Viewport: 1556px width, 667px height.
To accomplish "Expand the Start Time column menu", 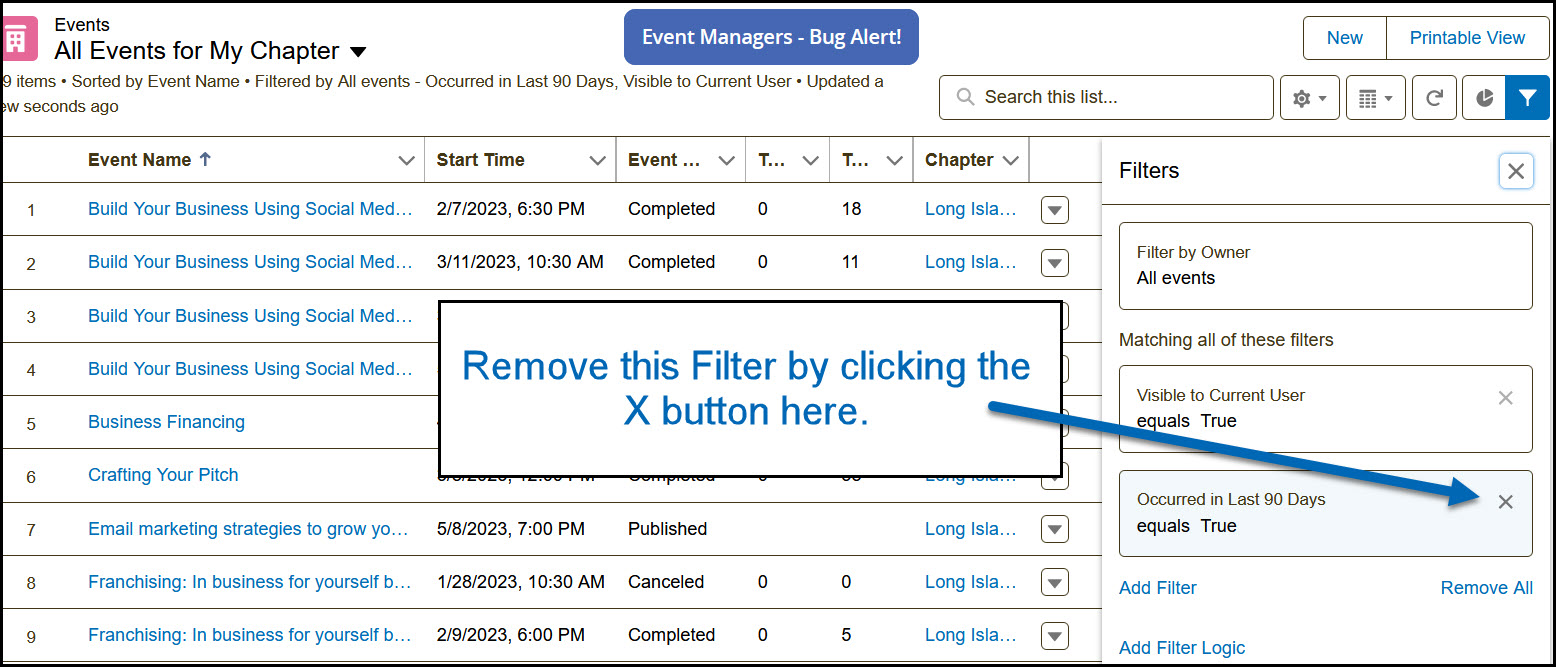I will pos(597,160).
